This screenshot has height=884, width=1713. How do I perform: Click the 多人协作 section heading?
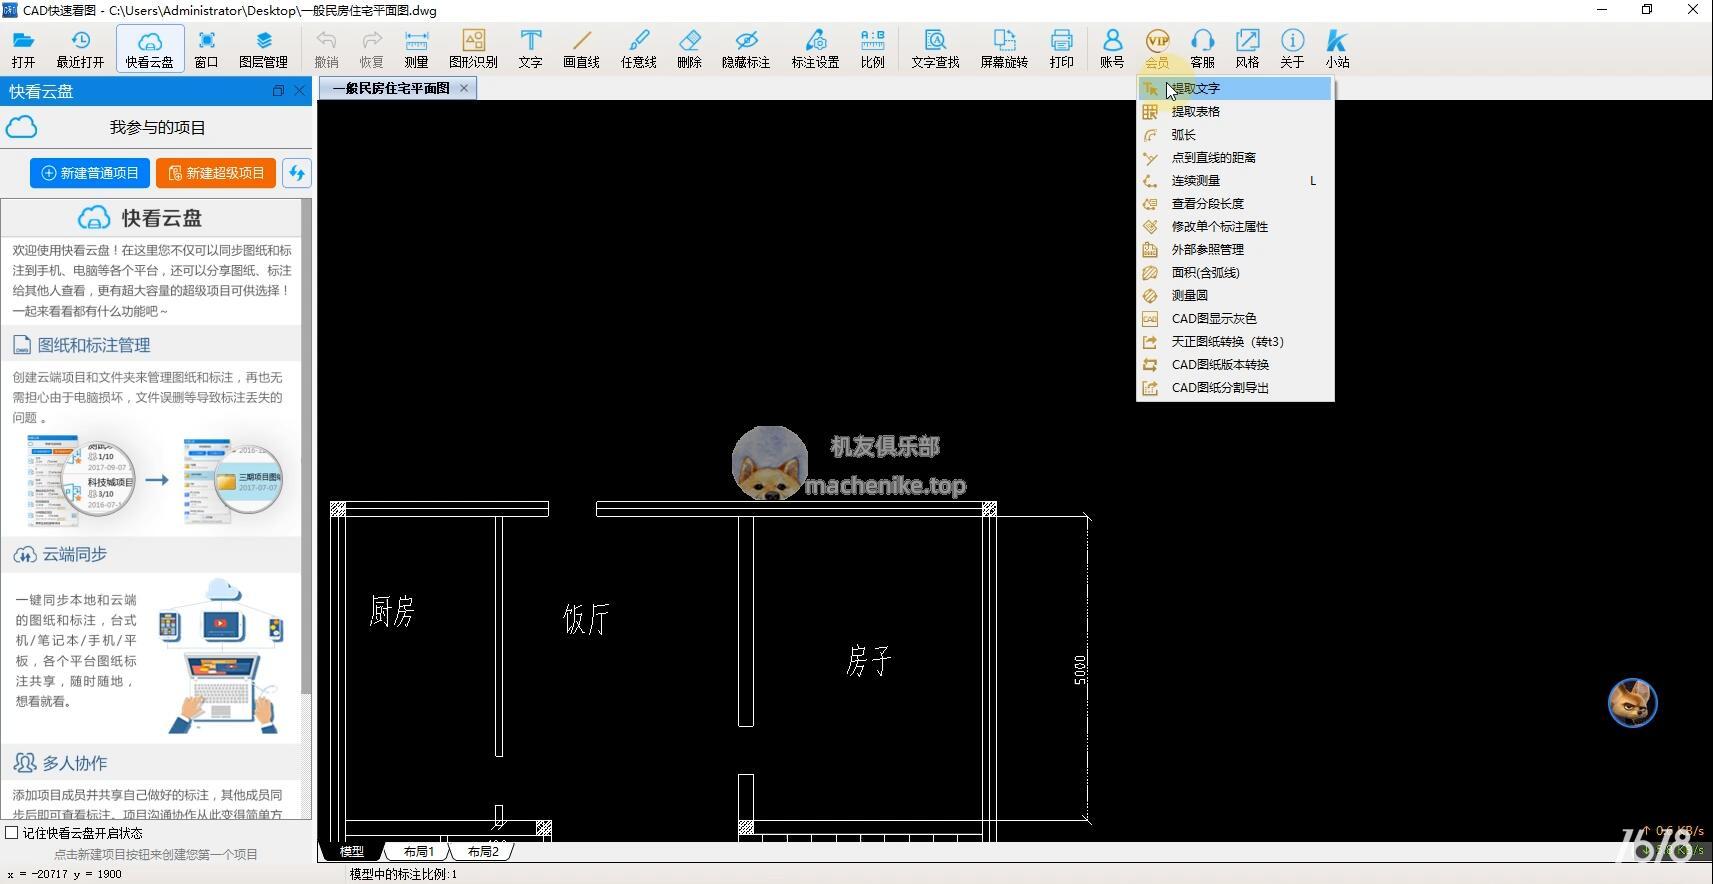coord(75,763)
